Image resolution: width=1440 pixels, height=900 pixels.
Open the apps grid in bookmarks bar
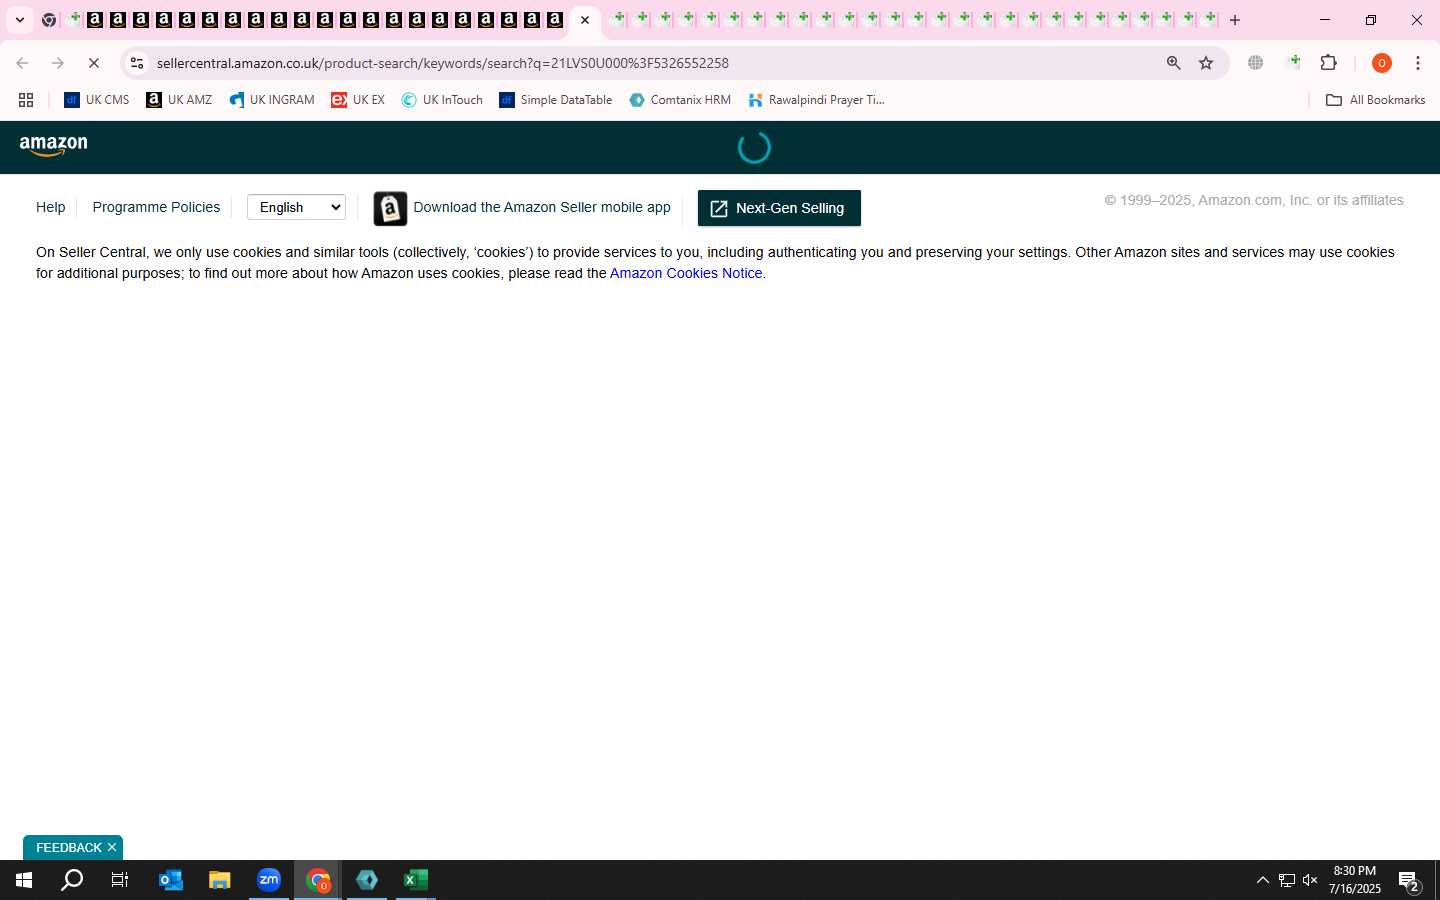pyautogui.click(x=26, y=100)
